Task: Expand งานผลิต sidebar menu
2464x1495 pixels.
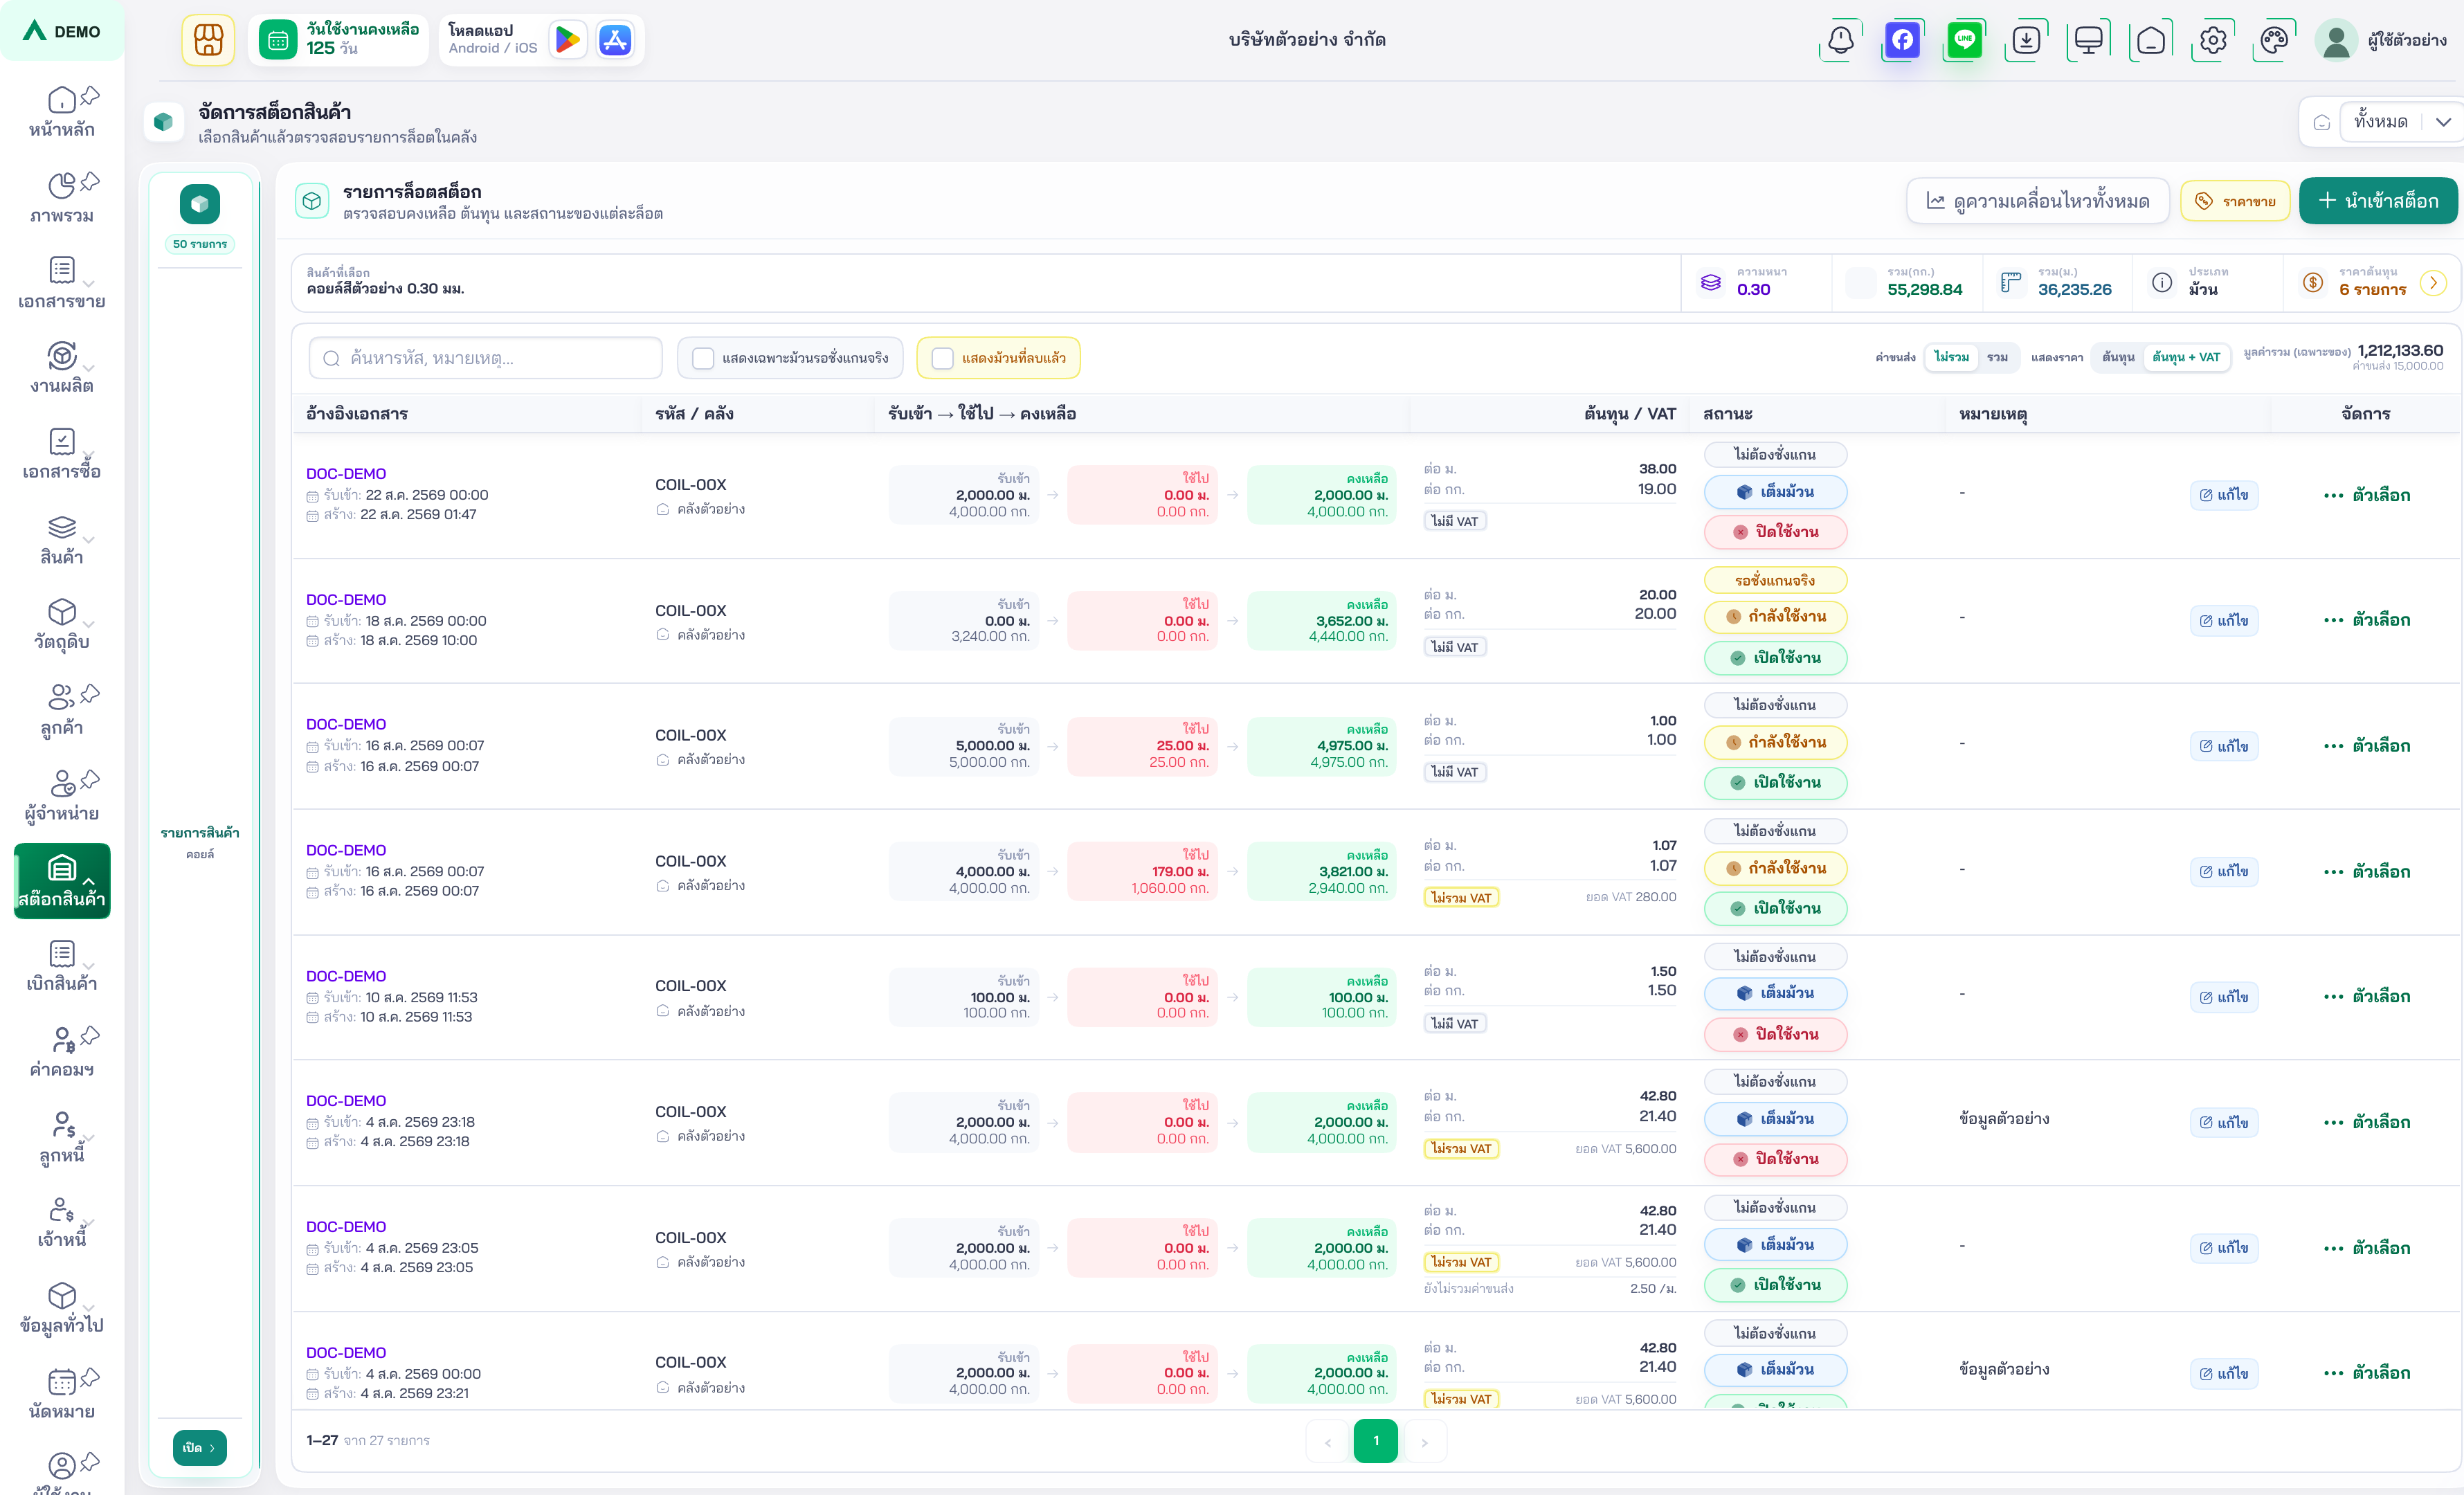Action: pyautogui.click(x=62, y=368)
